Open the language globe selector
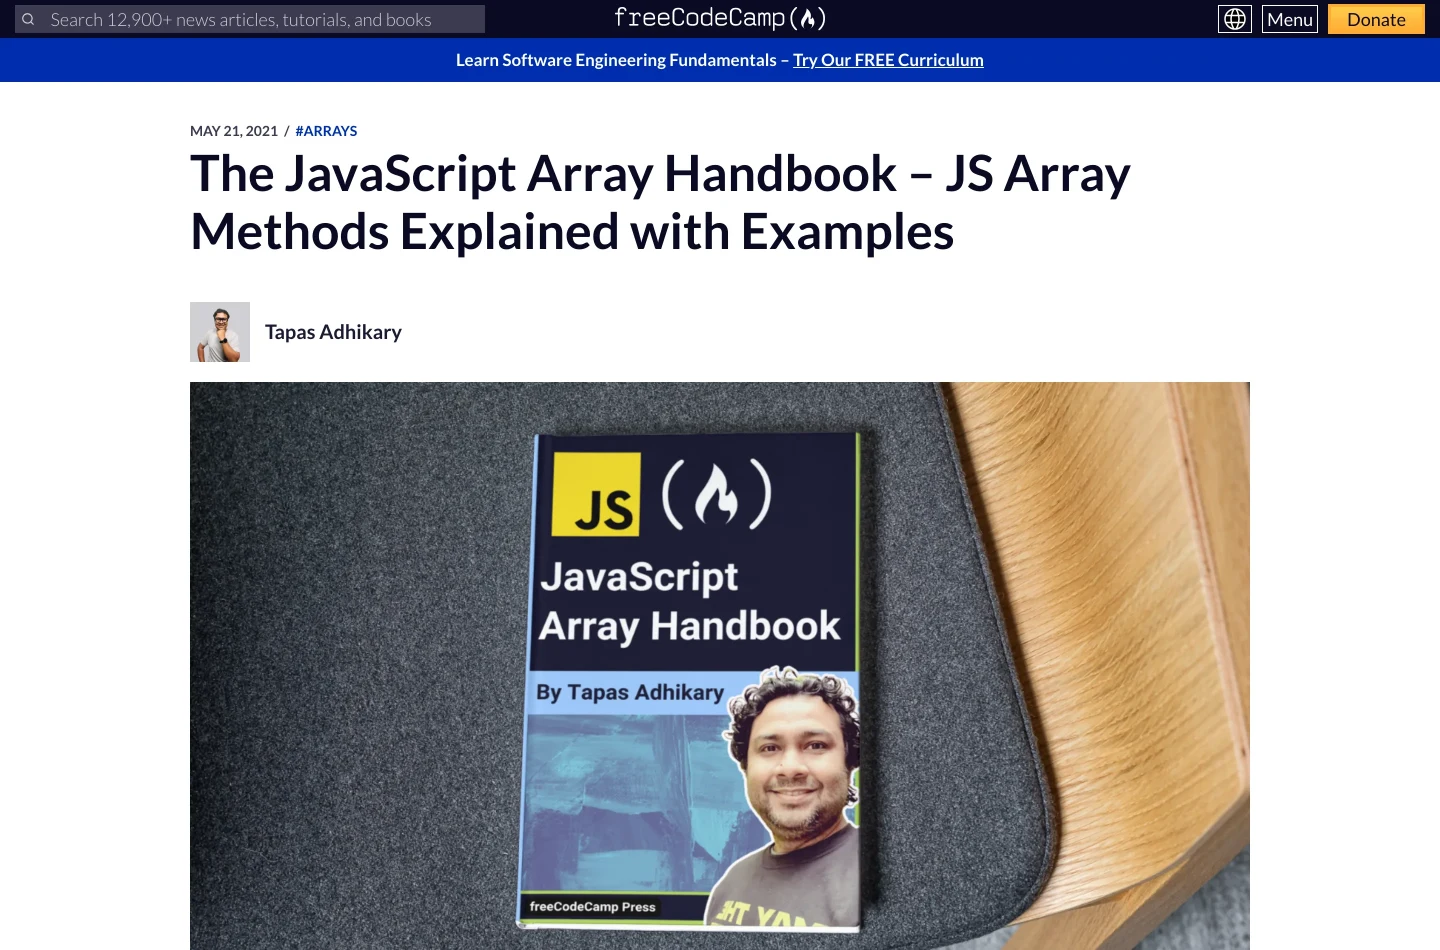 point(1235,19)
